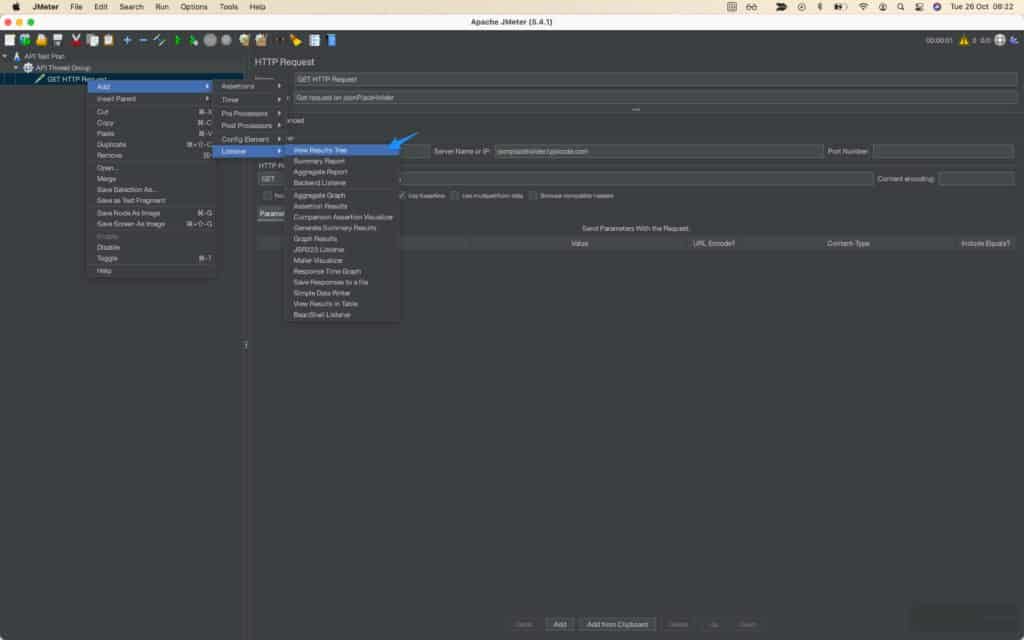Viewport: 1024px width, 640px height.
Task: Expand the Timer submenu
Action: (250, 100)
